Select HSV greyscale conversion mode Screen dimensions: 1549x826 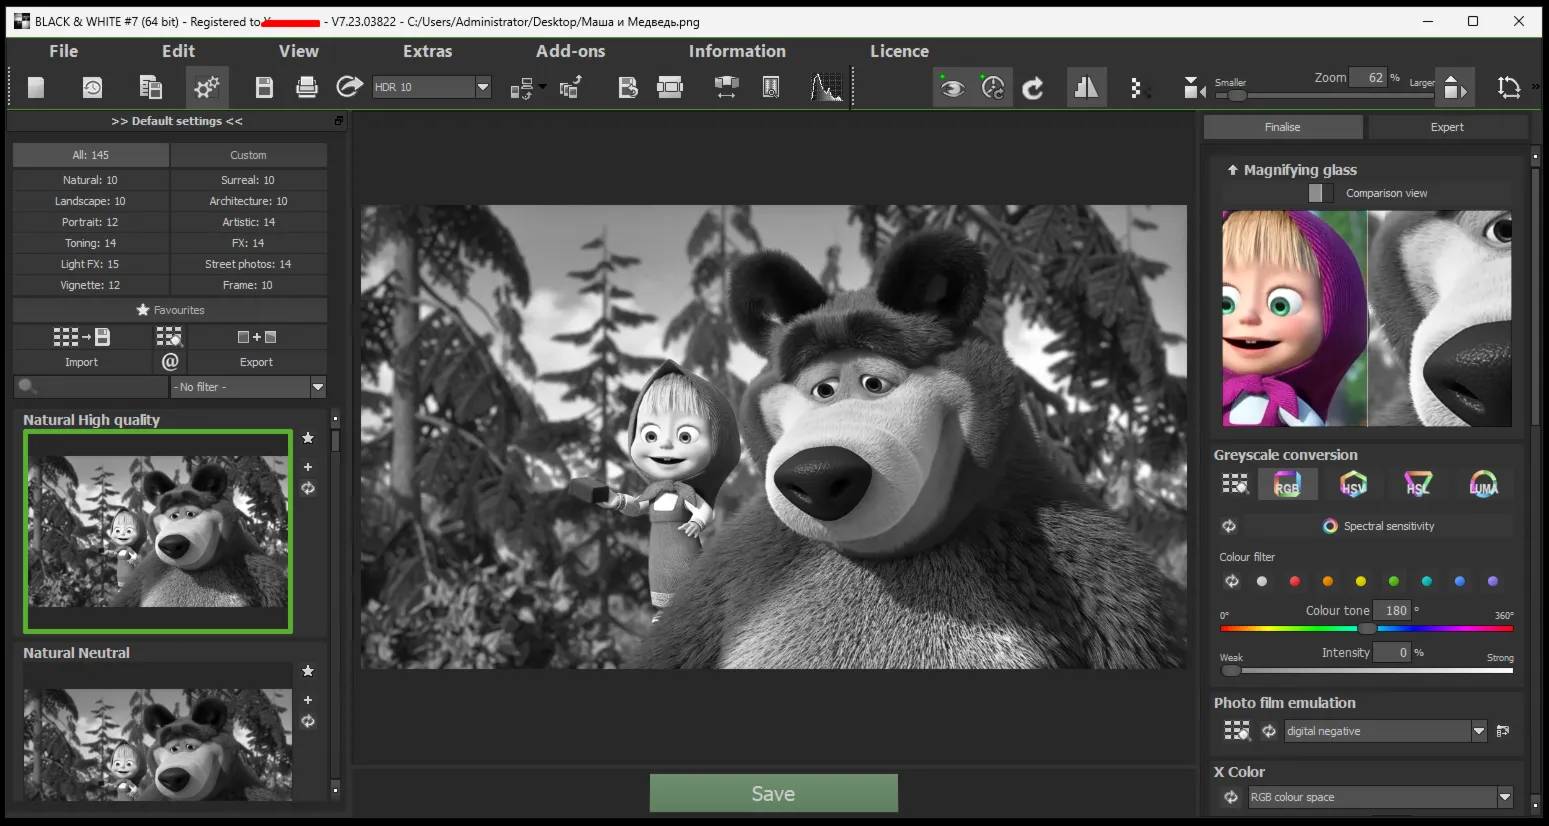click(1353, 485)
